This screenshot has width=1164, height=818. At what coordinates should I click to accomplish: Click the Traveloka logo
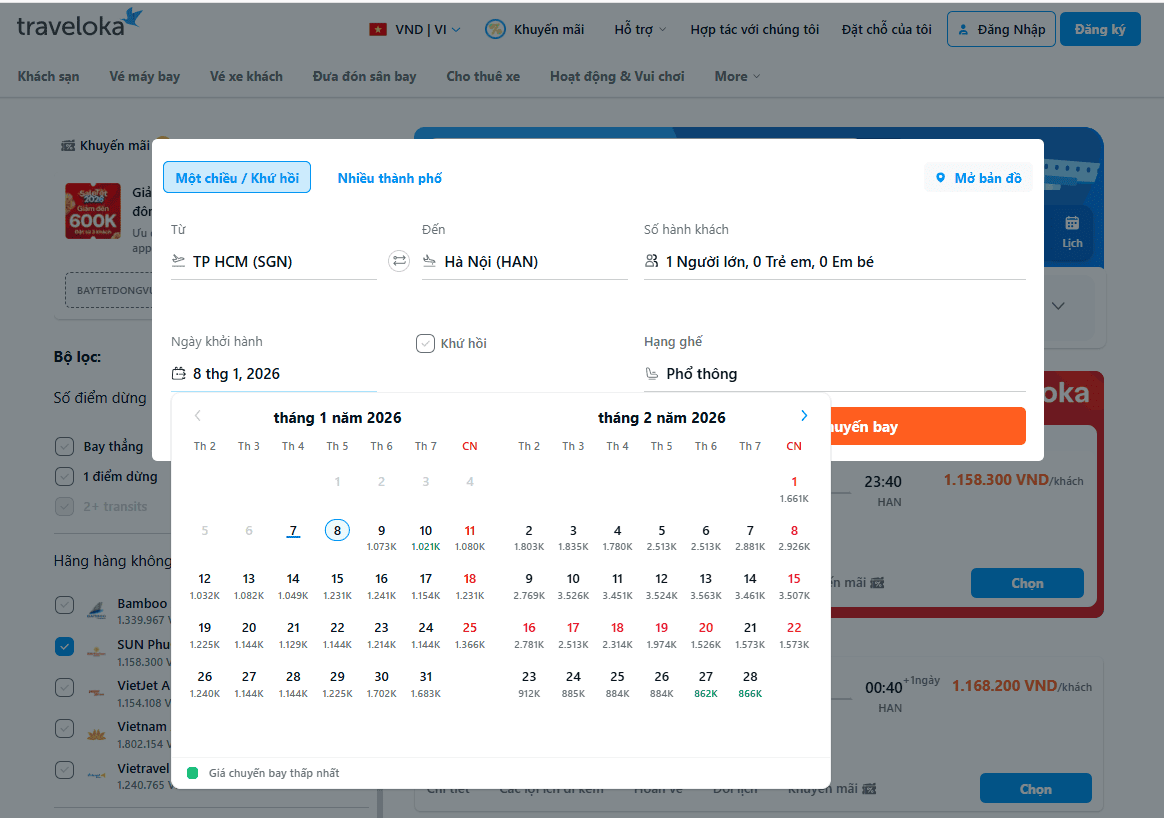80,24
